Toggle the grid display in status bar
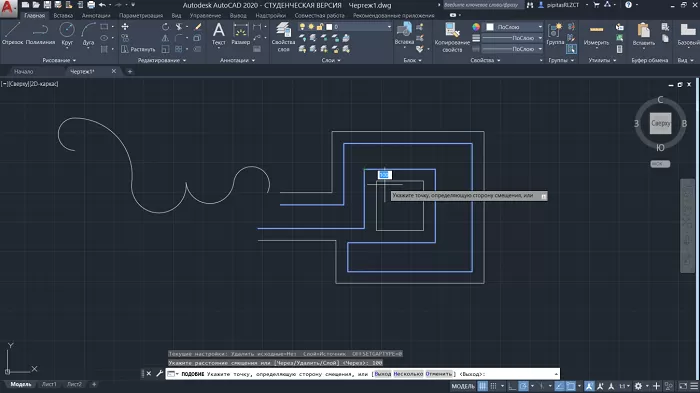 click(x=483, y=386)
